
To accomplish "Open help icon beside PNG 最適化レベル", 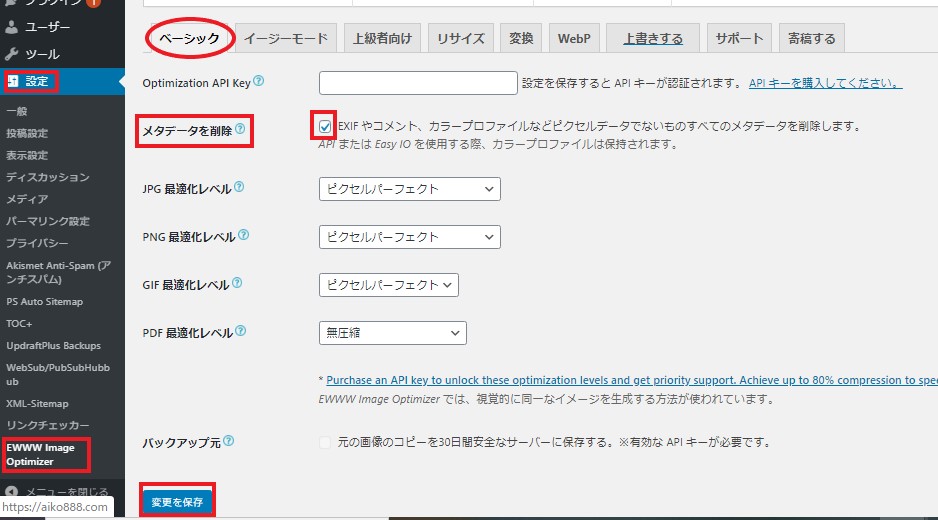I will point(243,235).
